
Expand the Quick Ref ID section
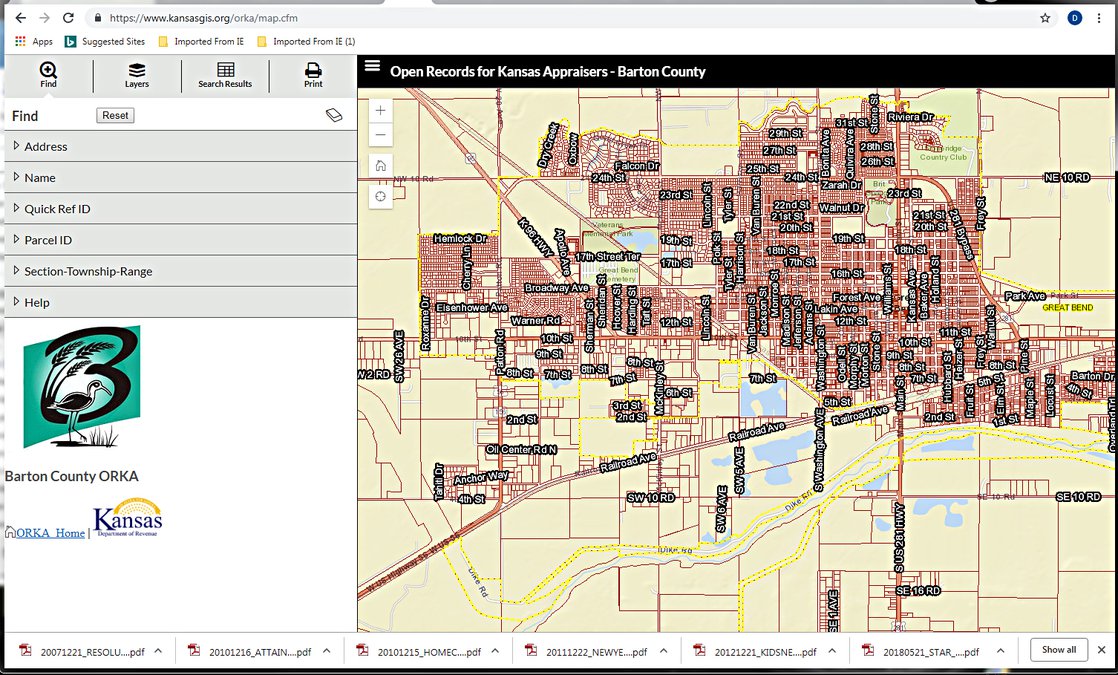point(57,209)
